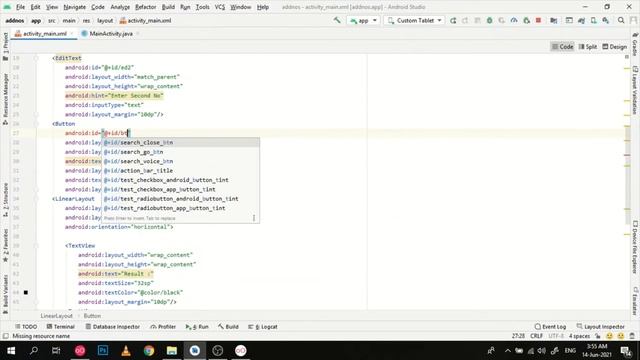Click the Make Project hammer icon
The width and height of the screenshot is (640, 360).
[x=337, y=20]
